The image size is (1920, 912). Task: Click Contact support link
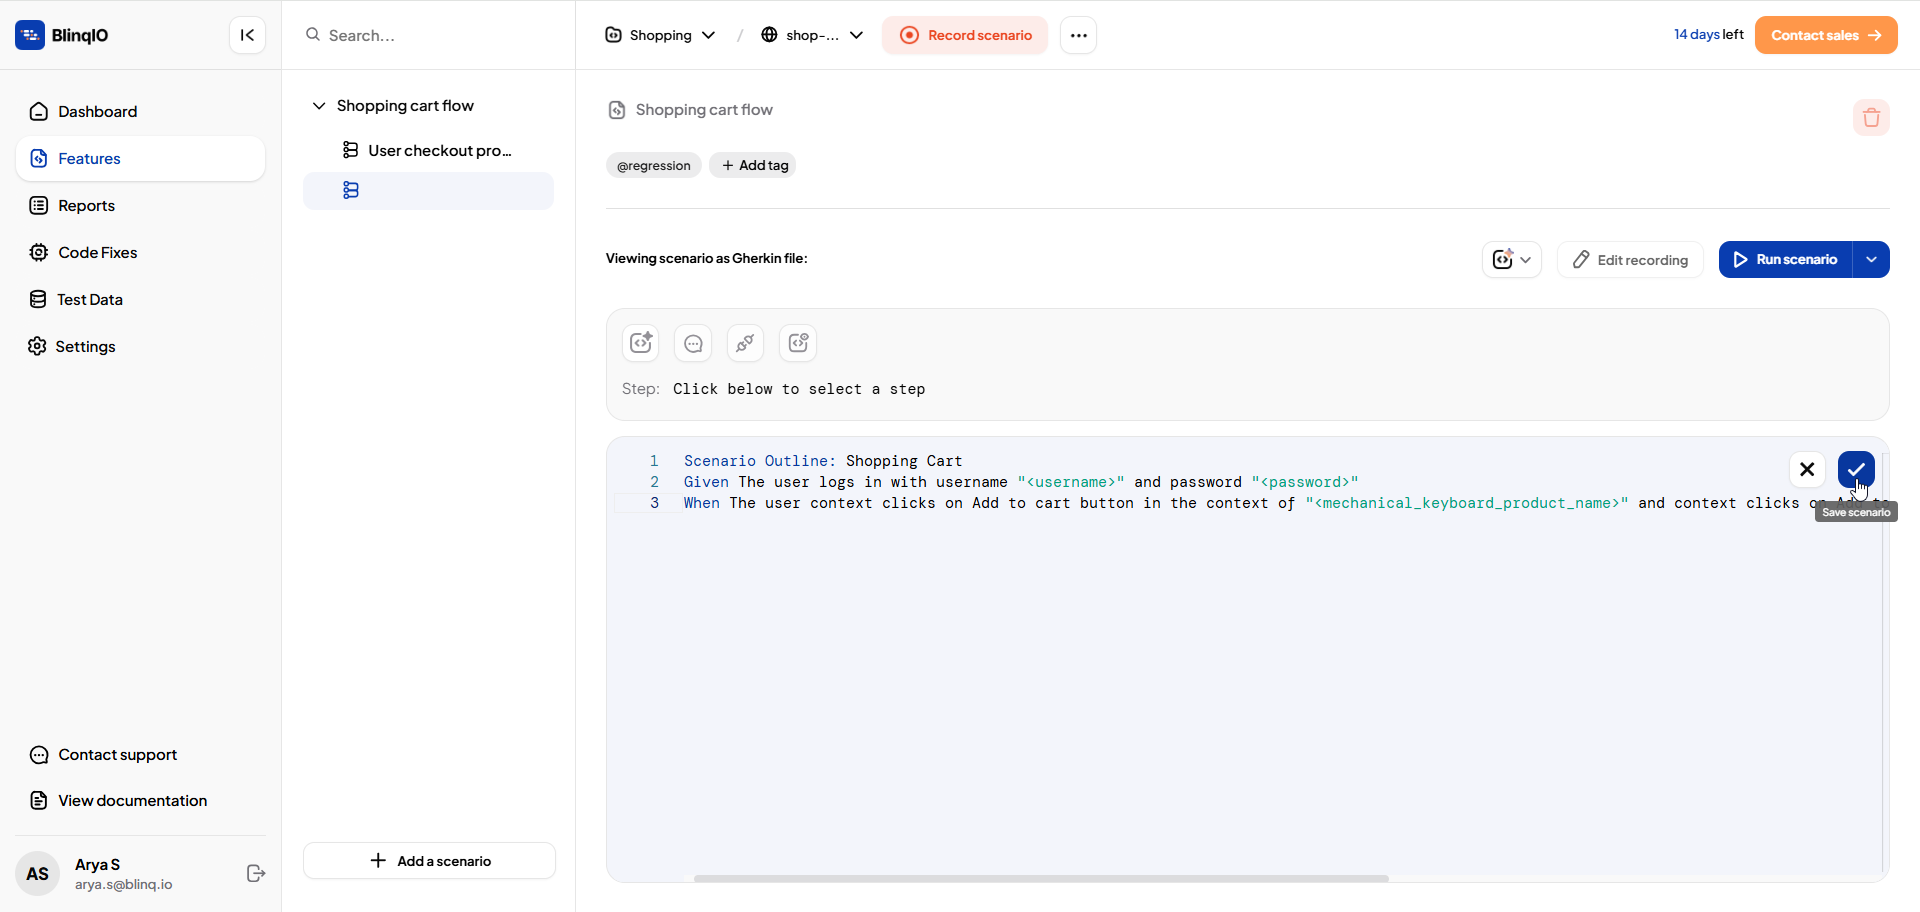click(x=103, y=755)
